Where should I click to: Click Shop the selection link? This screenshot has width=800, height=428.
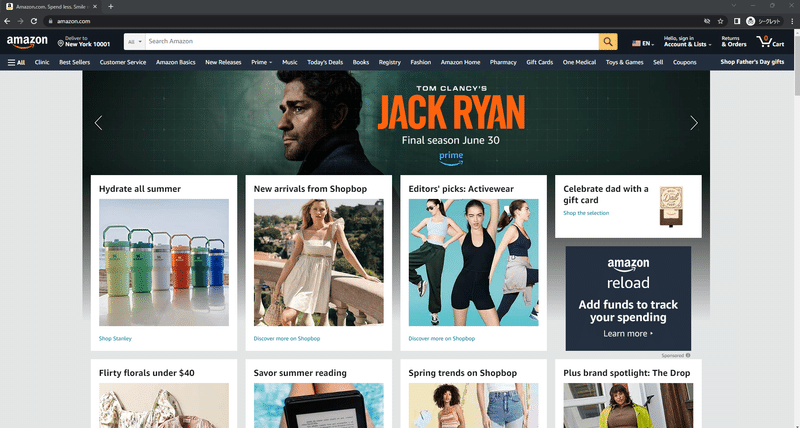[x=586, y=213]
